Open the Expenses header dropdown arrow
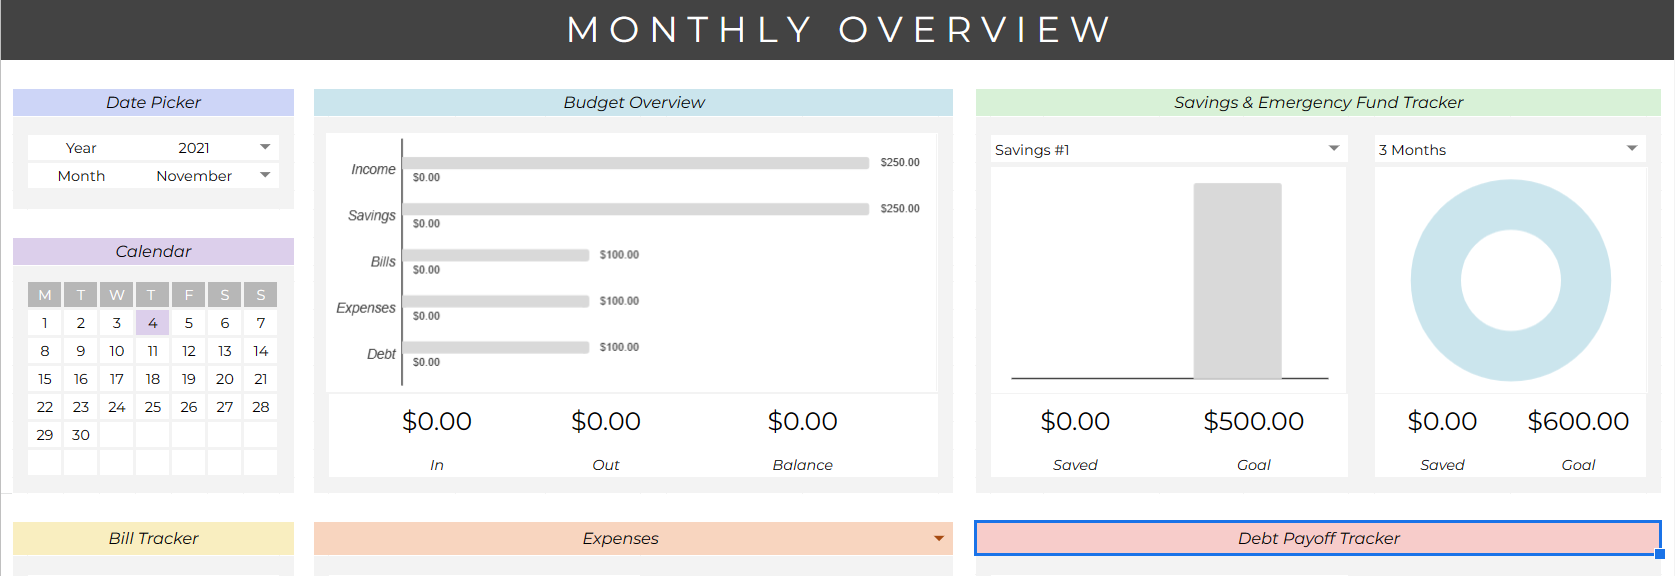The width and height of the screenshot is (1675, 576). pos(938,539)
